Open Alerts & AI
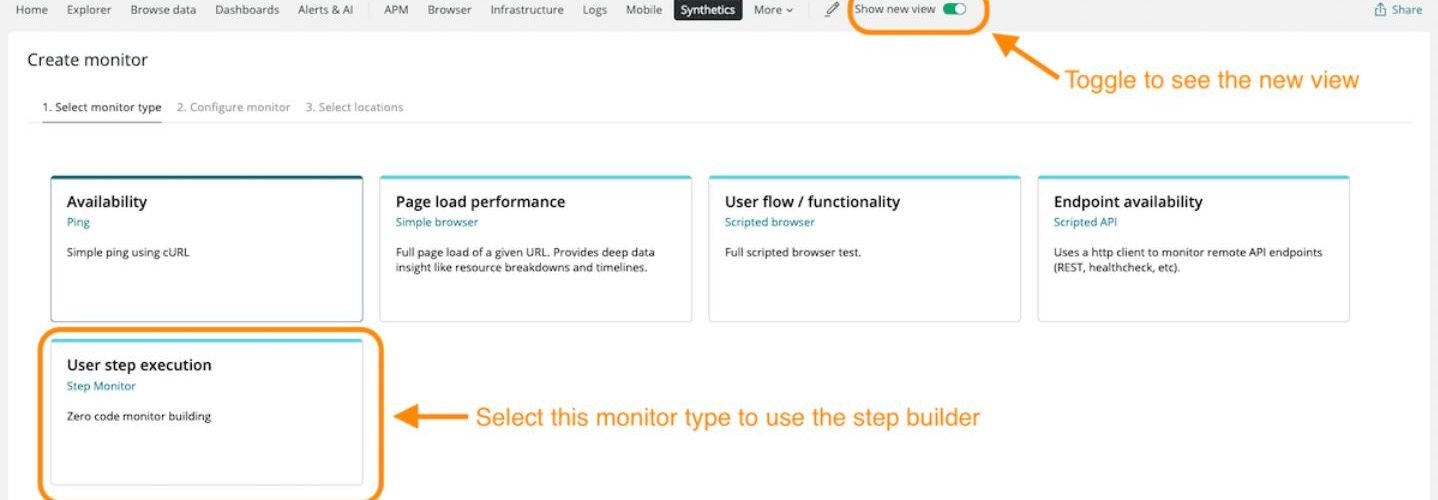Screen dimensions: 1438x500 pos(326,10)
